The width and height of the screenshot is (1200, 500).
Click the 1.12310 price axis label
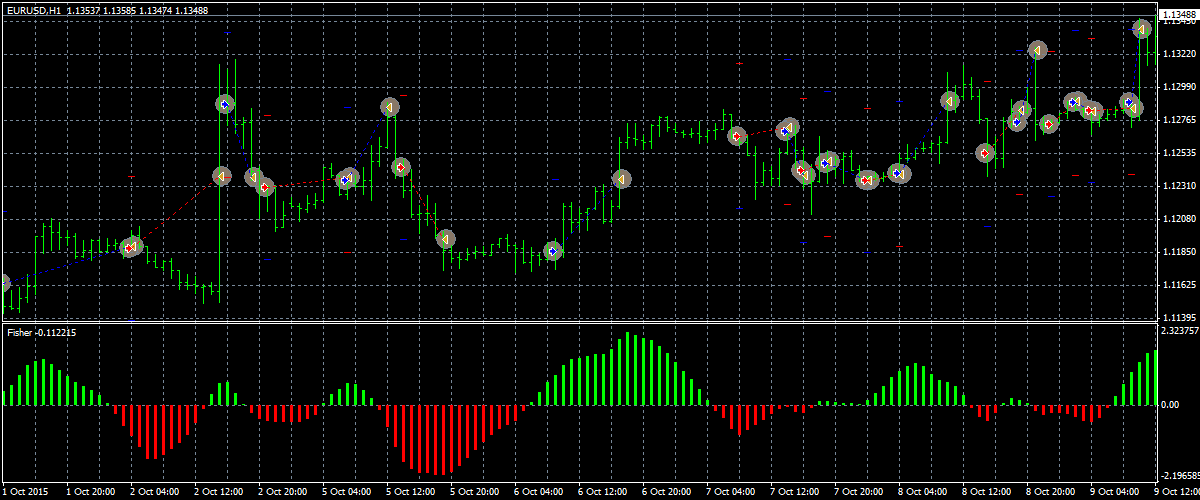[x=1178, y=185]
